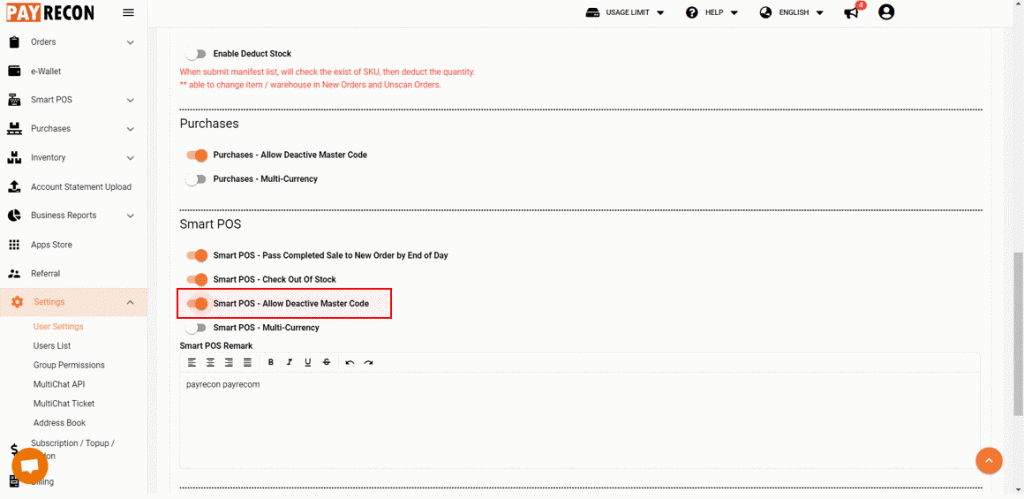This screenshot has width=1024, height=499.
Task: Apply italic formatting in remark editor
Action: [x=289, y=362]
